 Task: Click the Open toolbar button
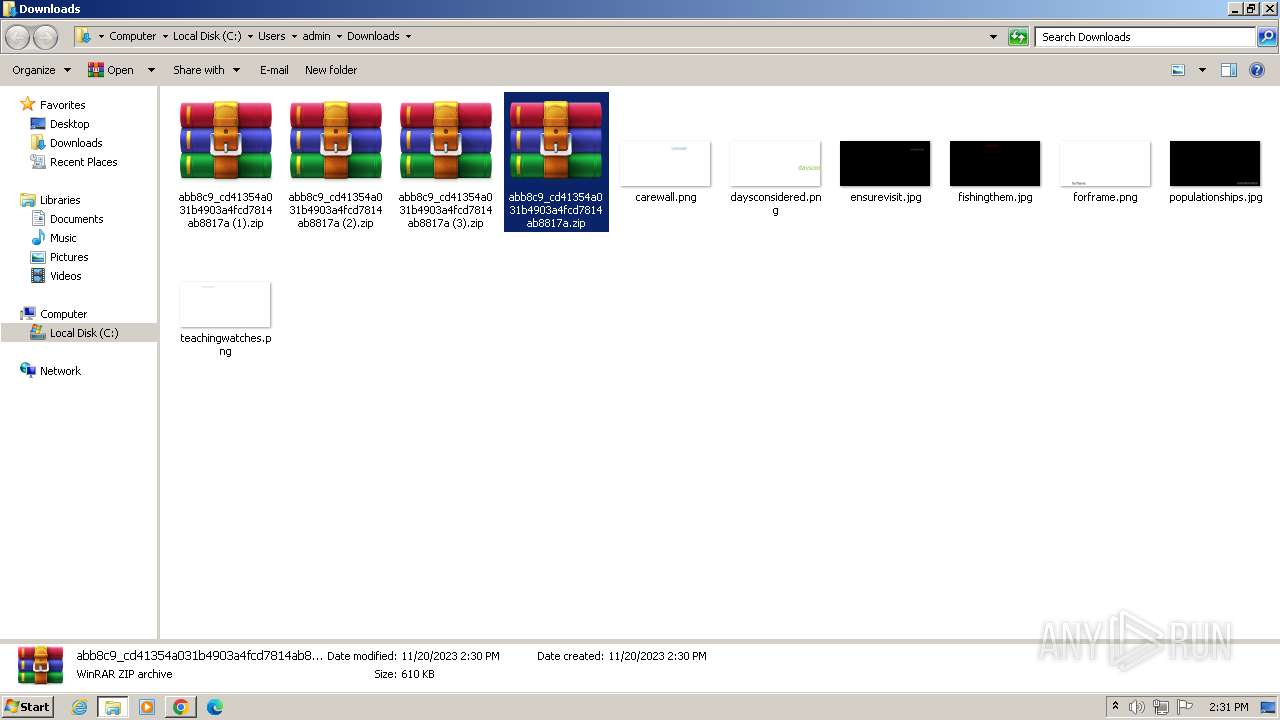[111, 70]
